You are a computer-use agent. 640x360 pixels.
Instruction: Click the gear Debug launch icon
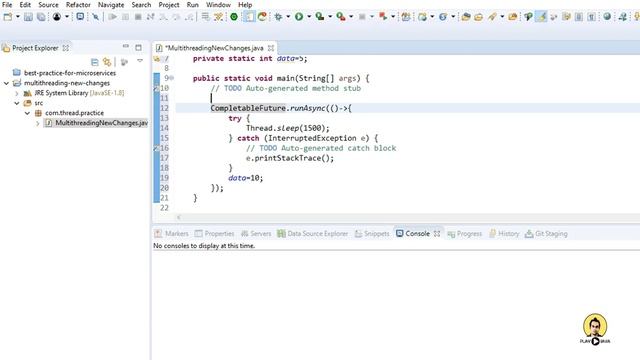coord(278,17)
